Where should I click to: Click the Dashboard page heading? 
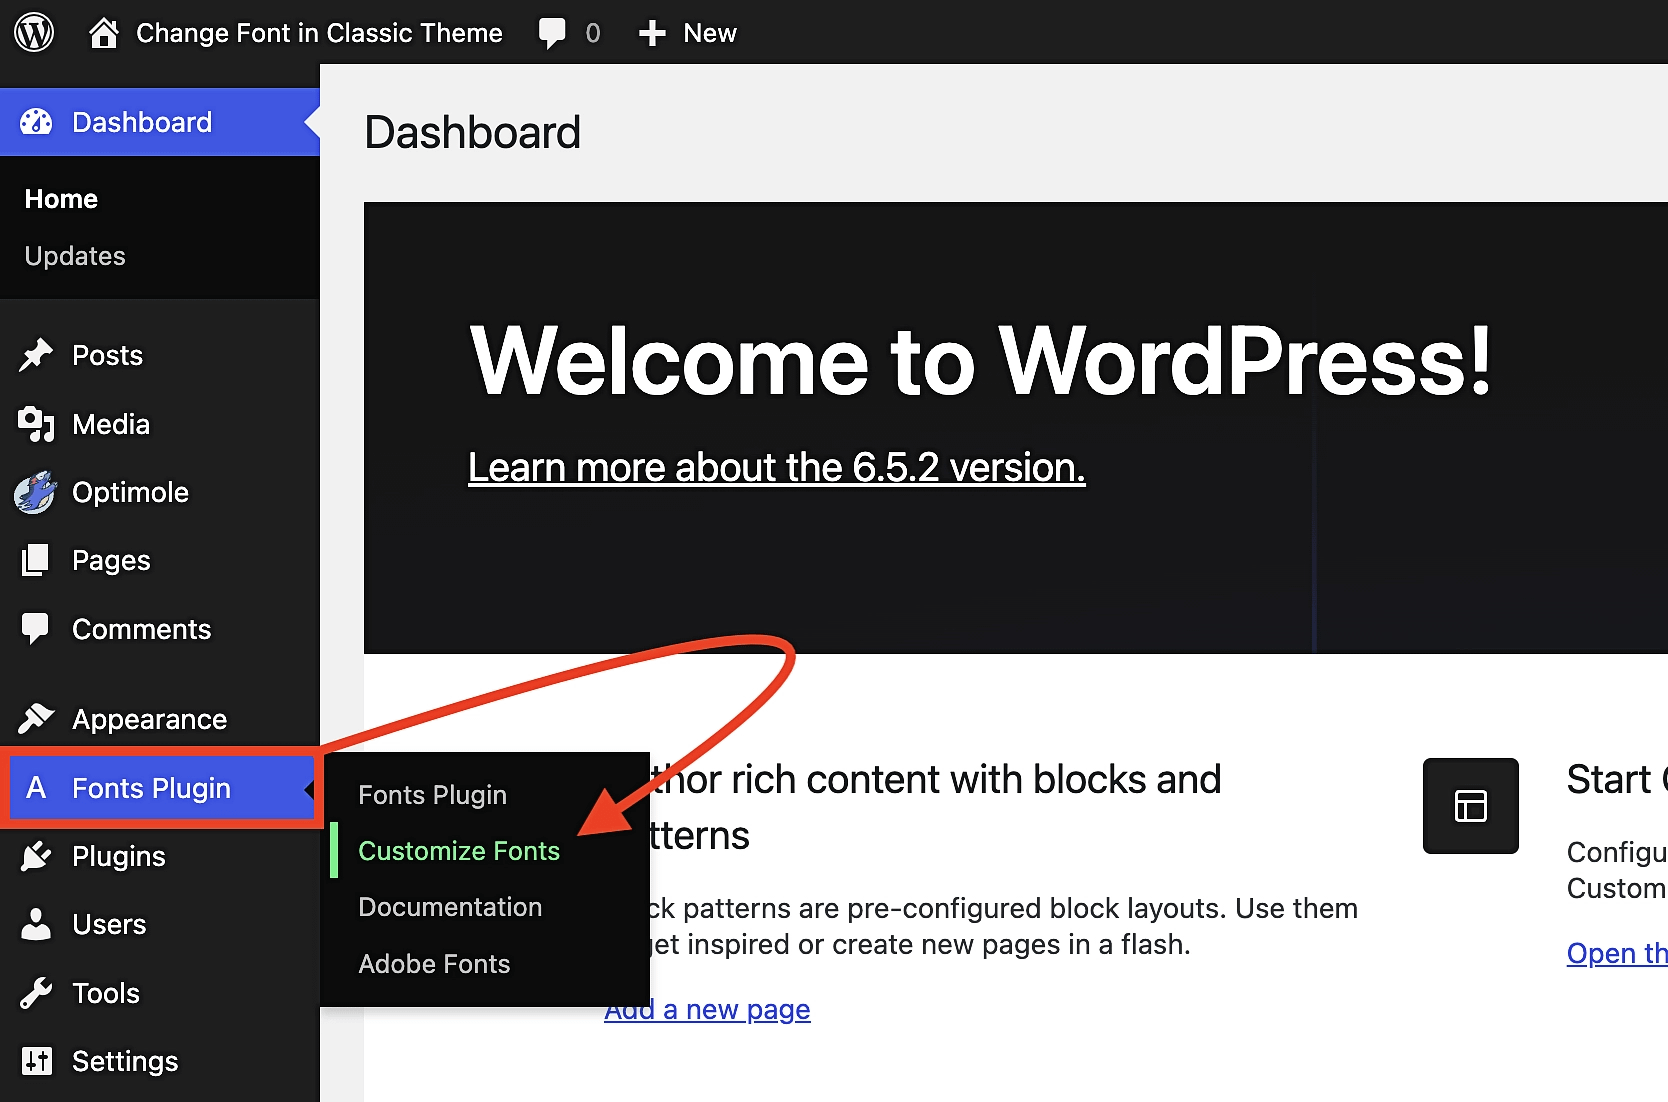472,132
